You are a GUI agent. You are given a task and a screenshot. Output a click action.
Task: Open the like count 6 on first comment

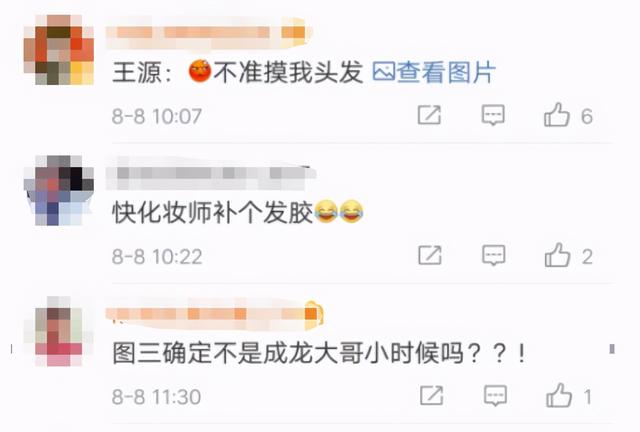[x=587, y=116]
